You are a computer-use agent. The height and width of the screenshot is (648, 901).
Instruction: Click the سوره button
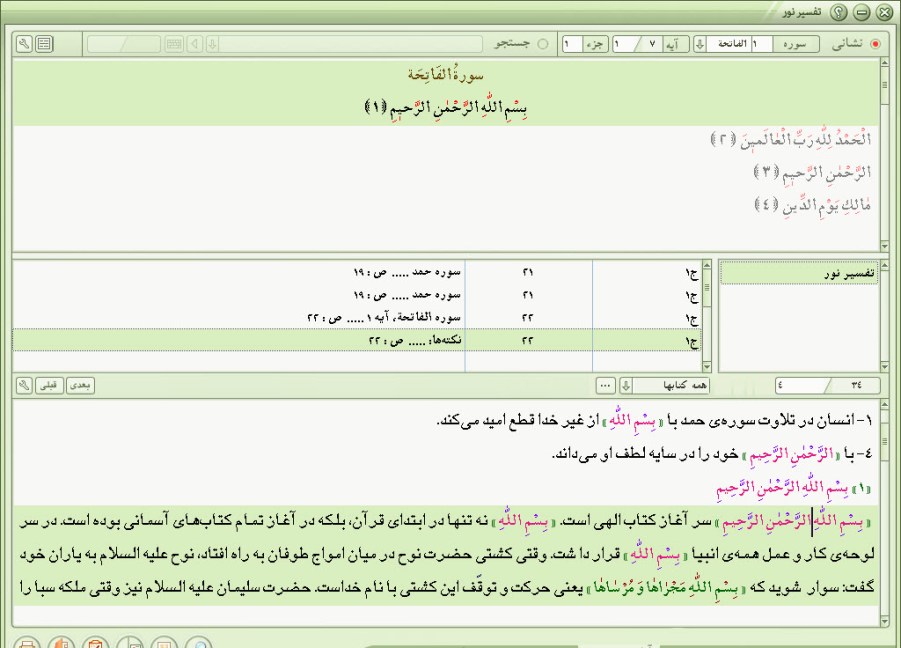click(x=796, y=44)
